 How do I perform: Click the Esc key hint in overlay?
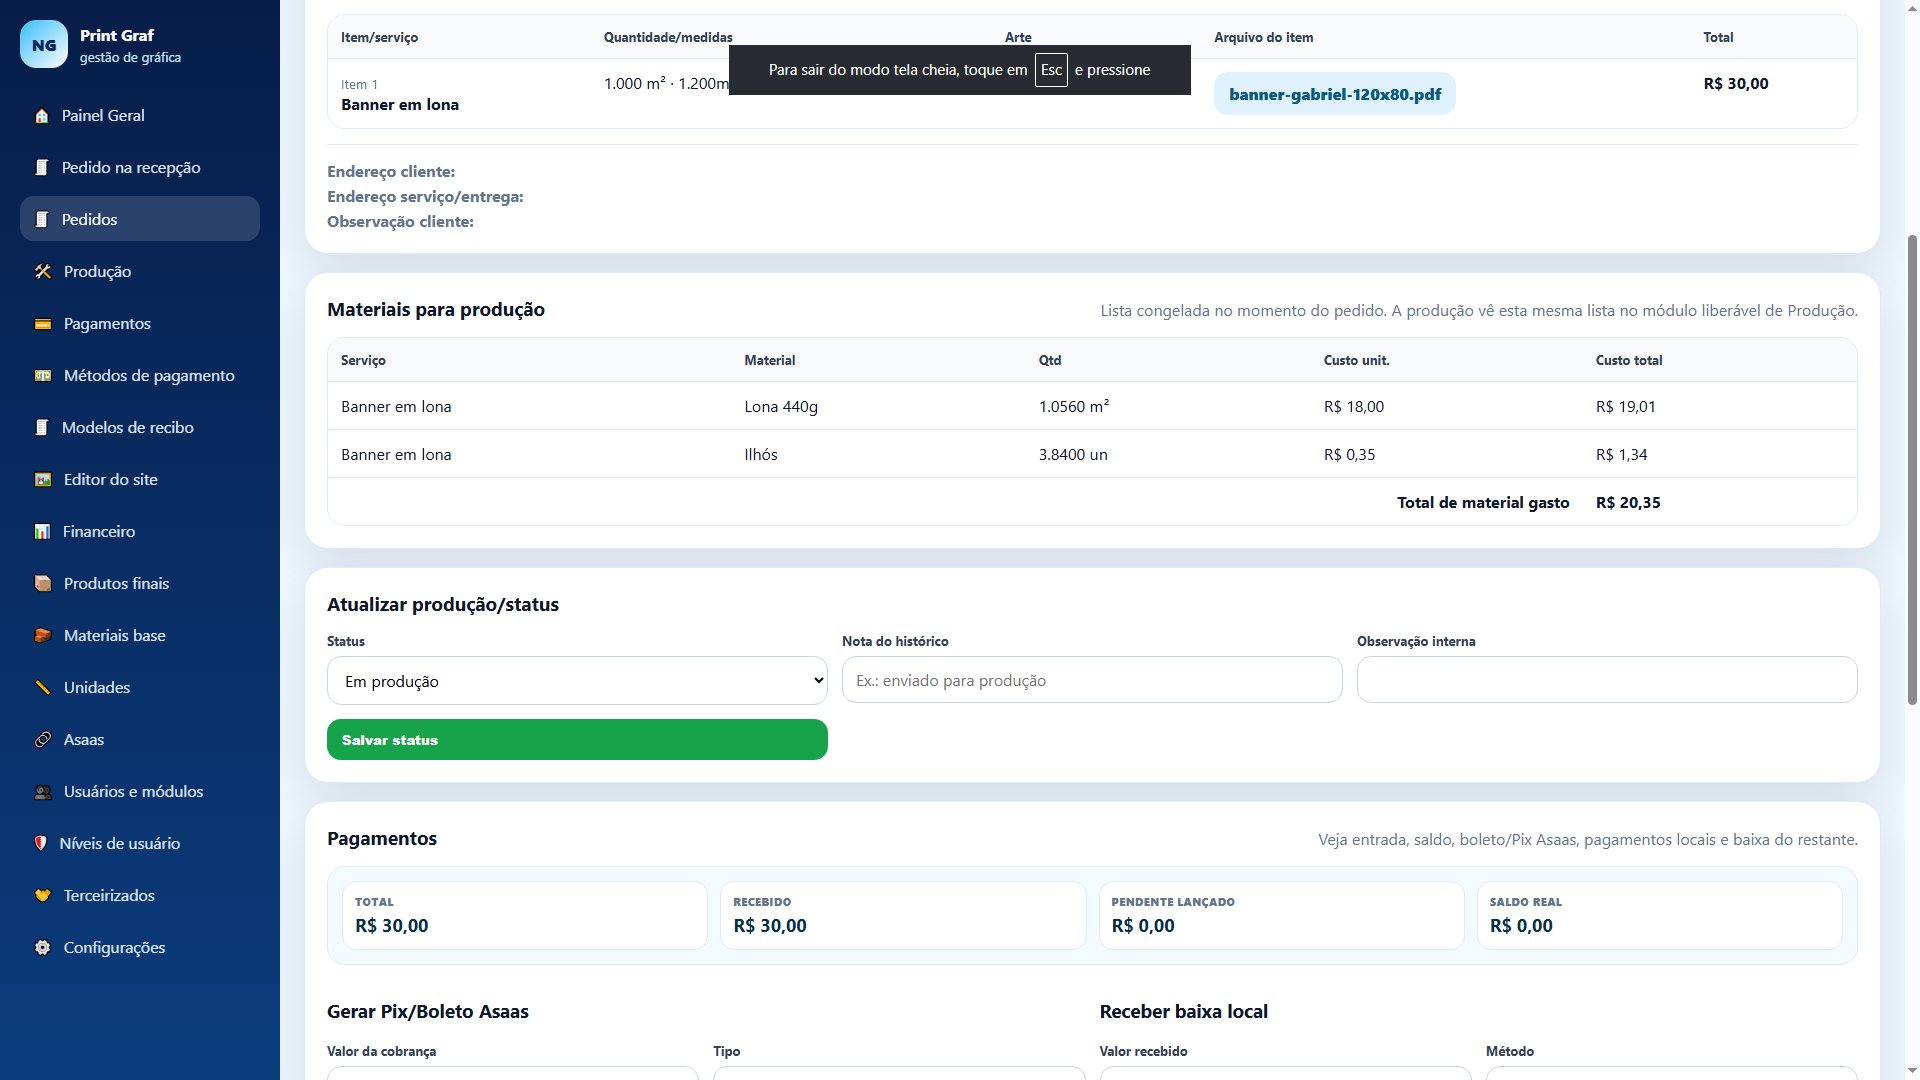(1051, 70)
